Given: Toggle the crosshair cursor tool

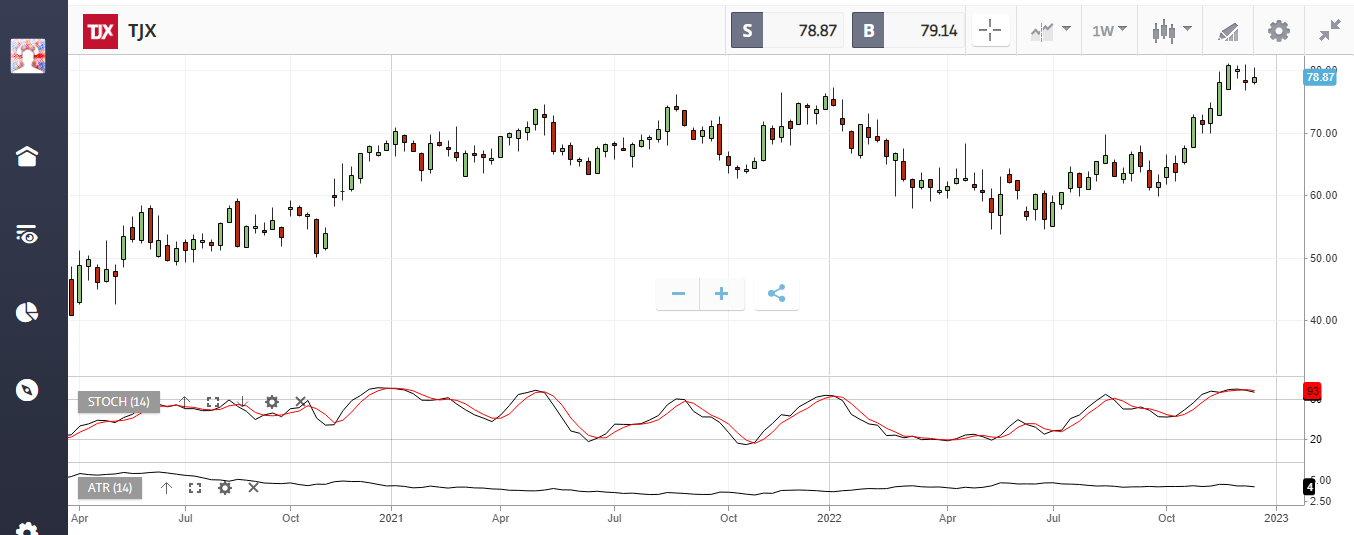Looking at the screenshot, I should [990, 31].
